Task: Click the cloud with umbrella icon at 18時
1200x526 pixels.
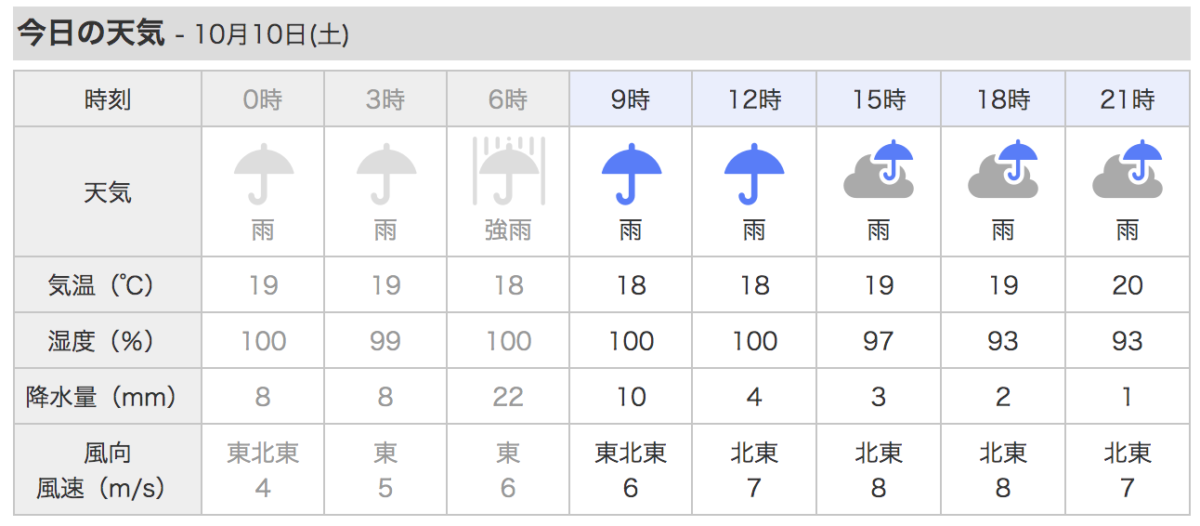Action: click(1003, 168)
